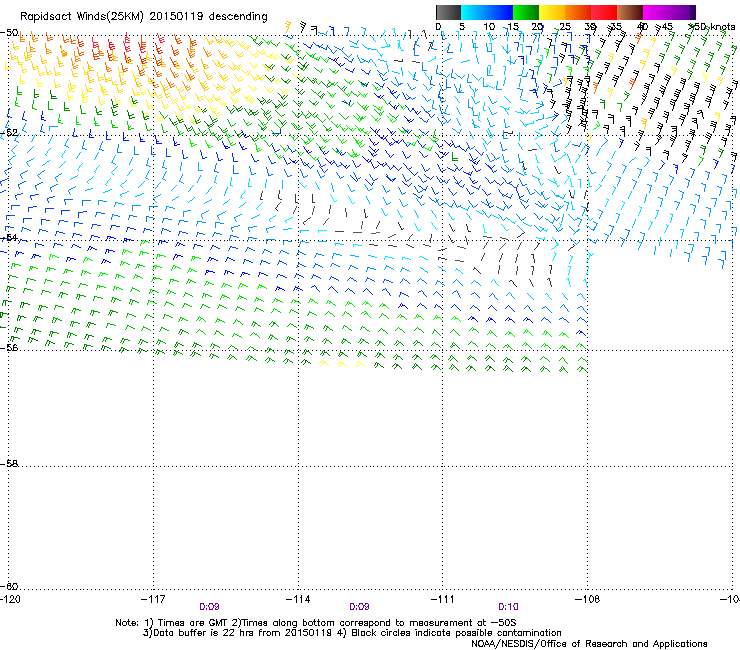Select the dark purple 45-50 knots segment
Screen dimensions: 740x650
[x=682, y=12]
